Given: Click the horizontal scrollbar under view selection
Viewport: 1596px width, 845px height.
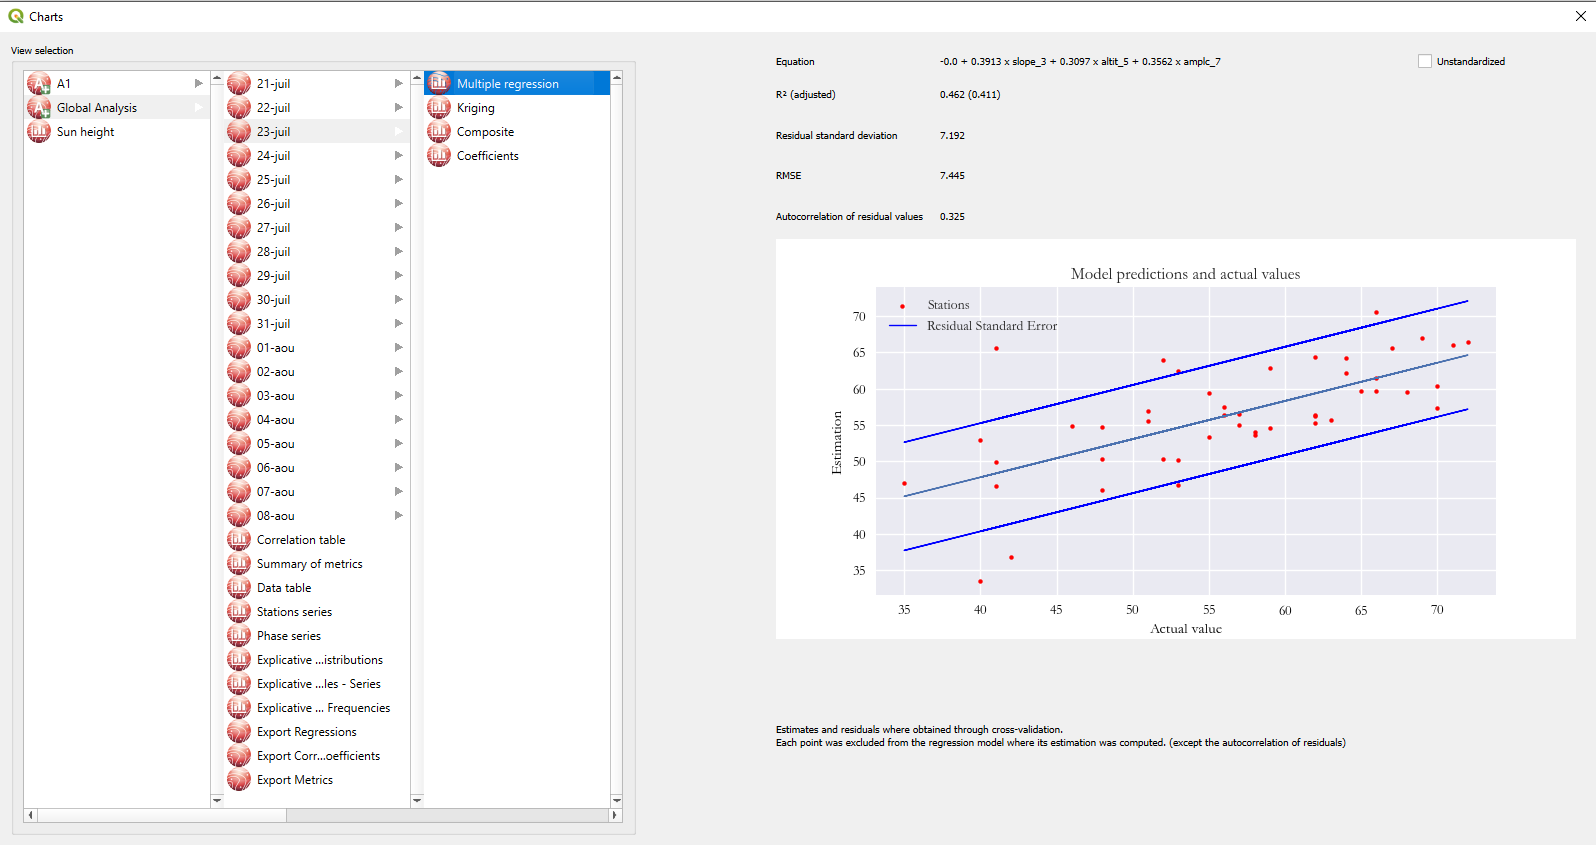Looking at the screenshot, I should click(162, 815).
